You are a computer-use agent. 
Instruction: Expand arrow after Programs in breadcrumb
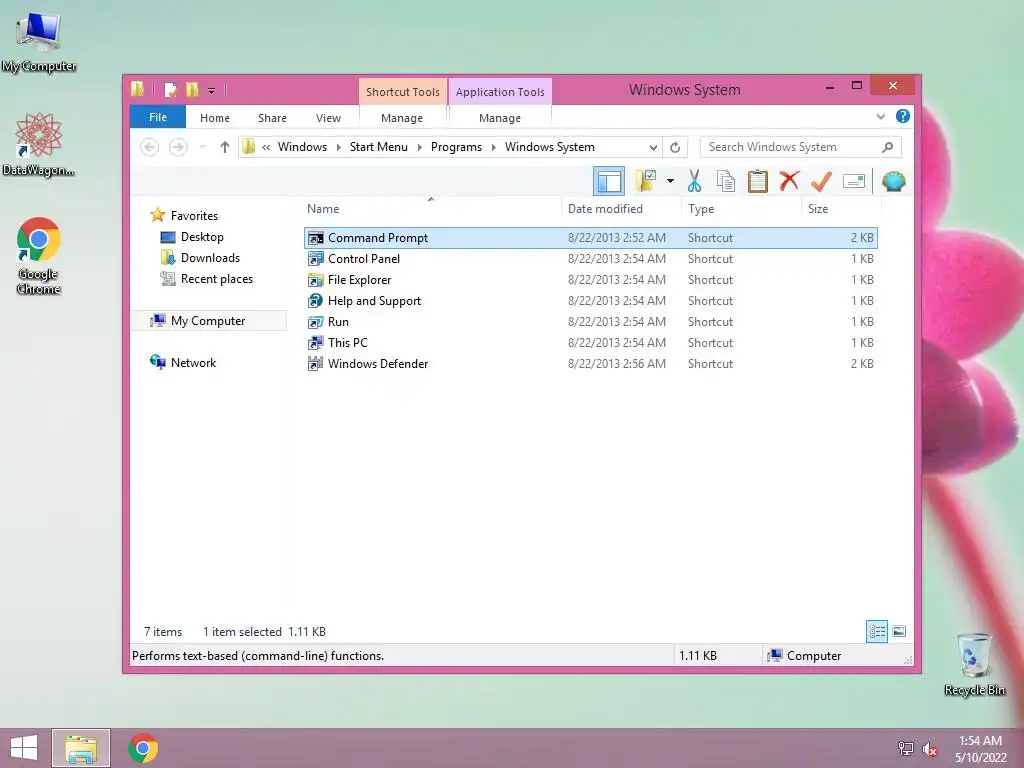[493, 148]
